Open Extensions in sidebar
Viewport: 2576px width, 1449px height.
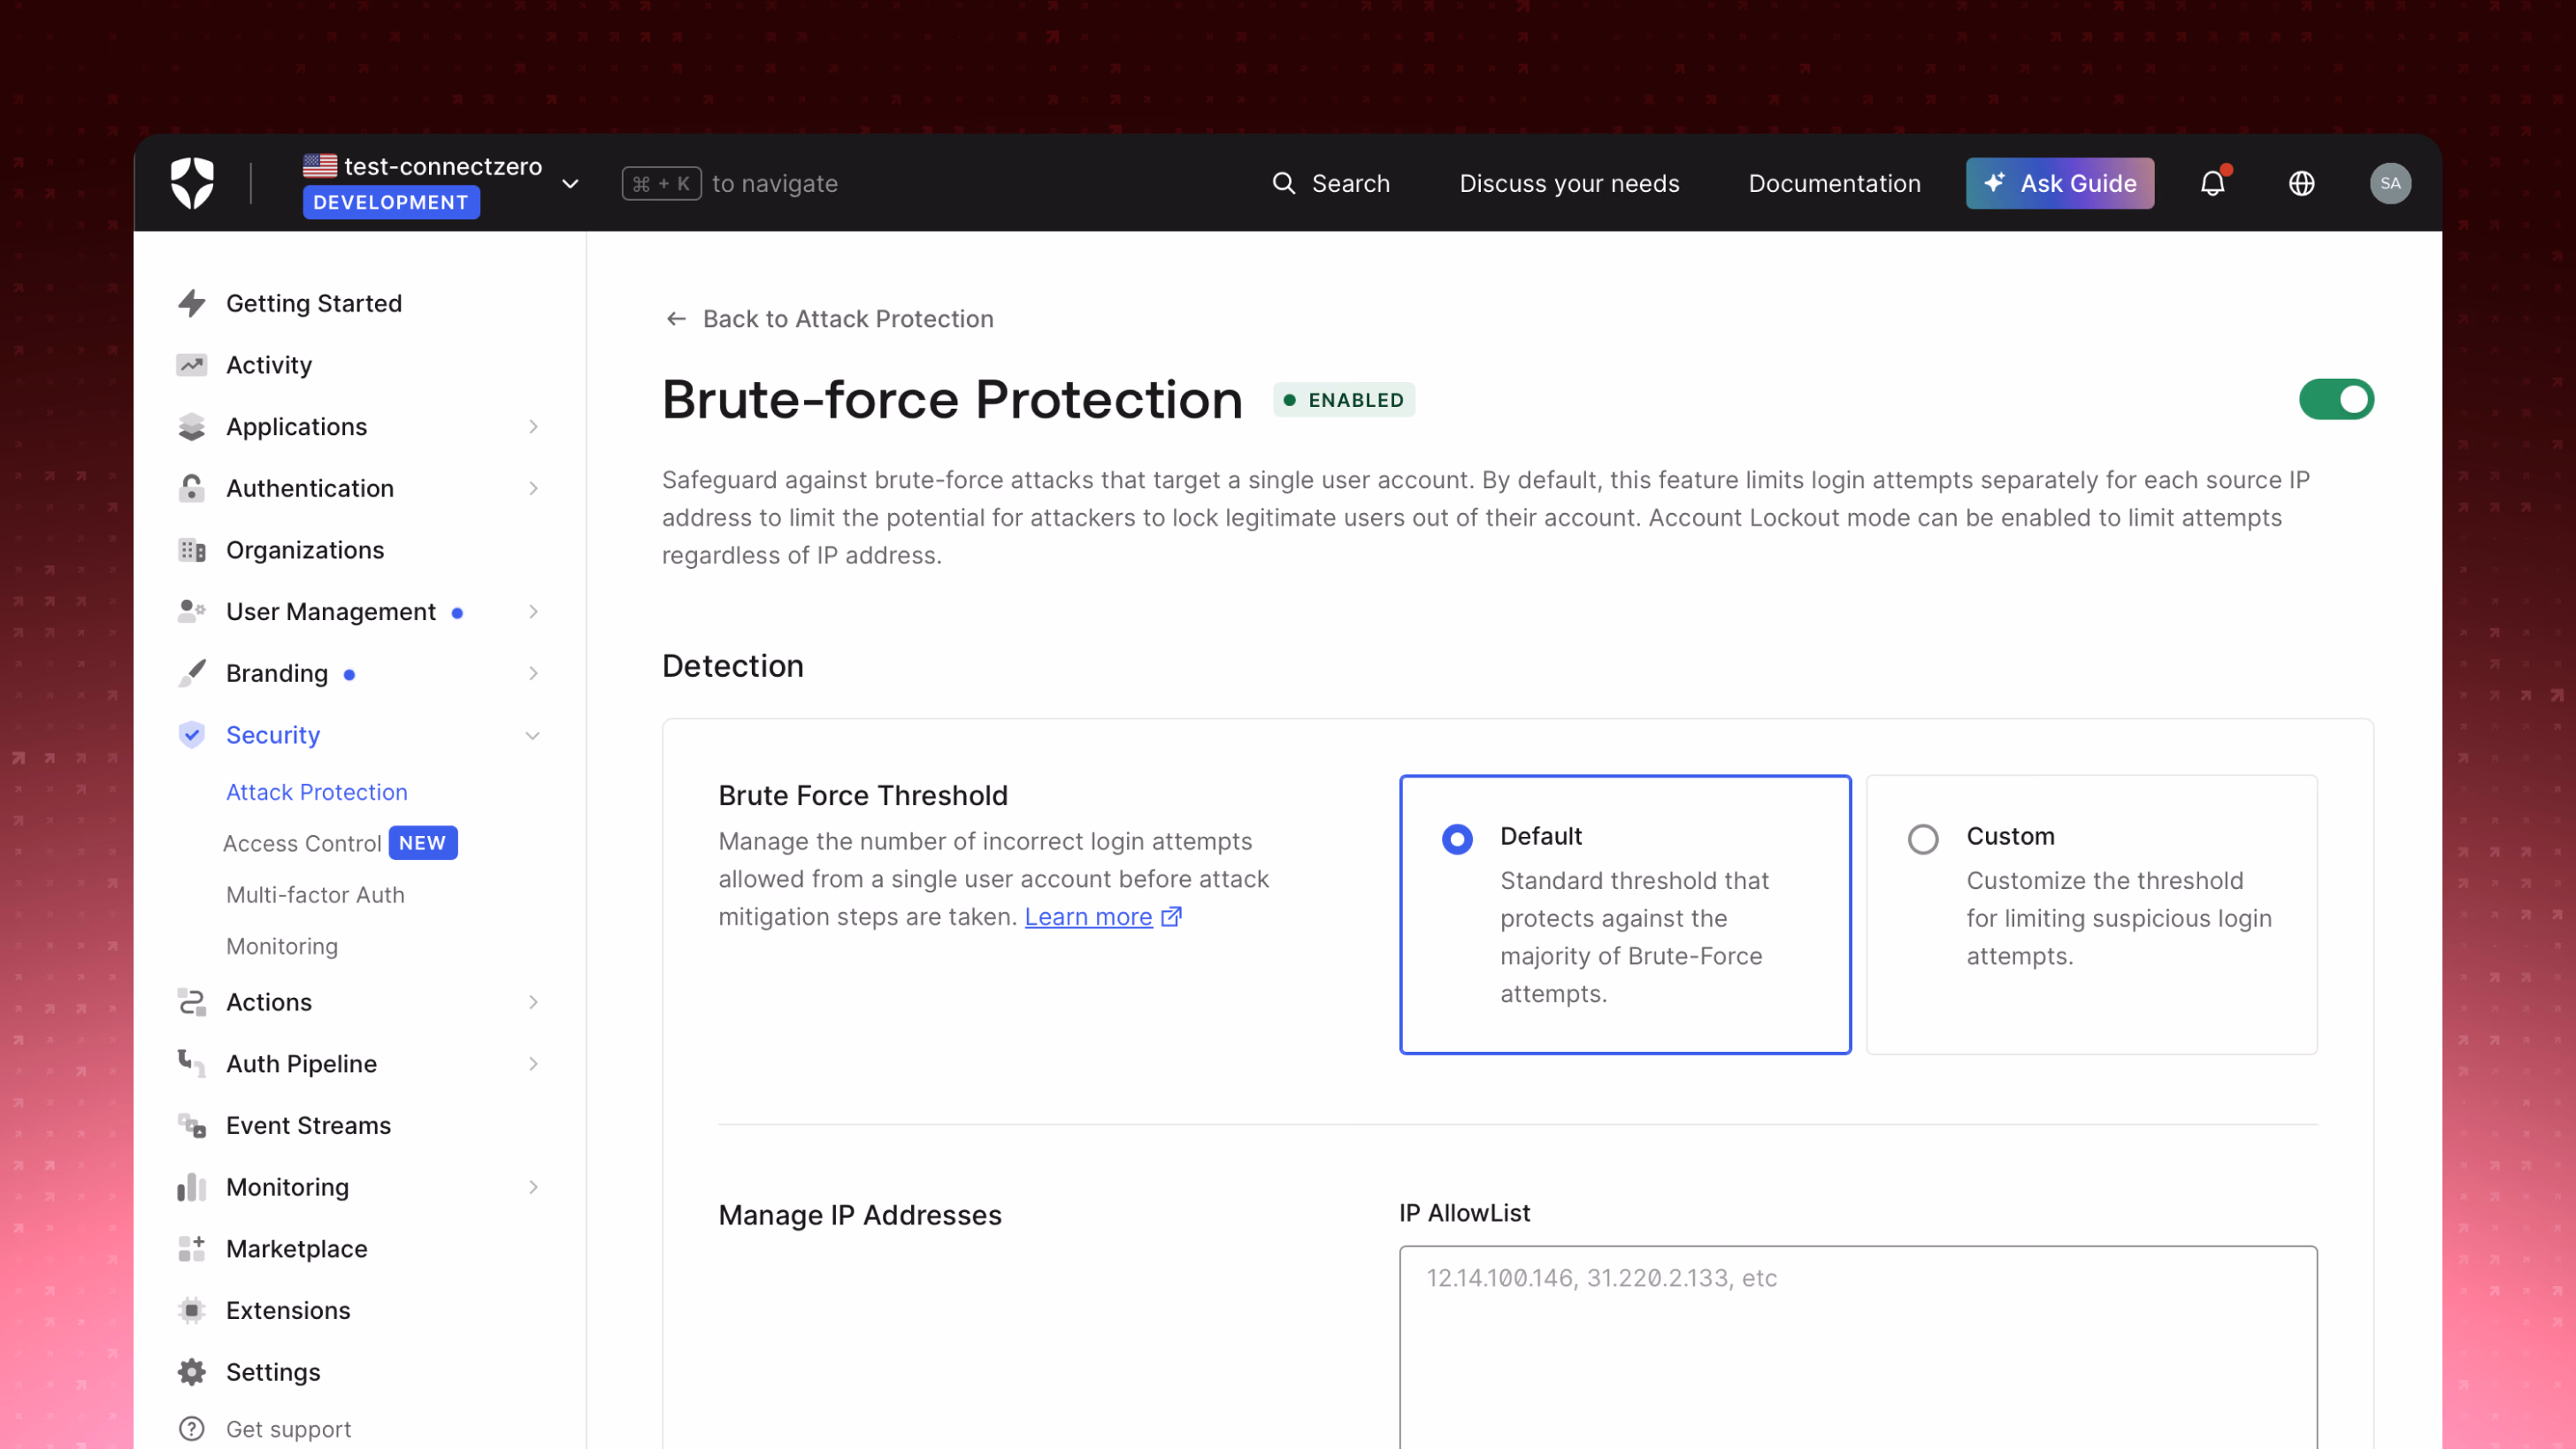tap(288, 1310)
